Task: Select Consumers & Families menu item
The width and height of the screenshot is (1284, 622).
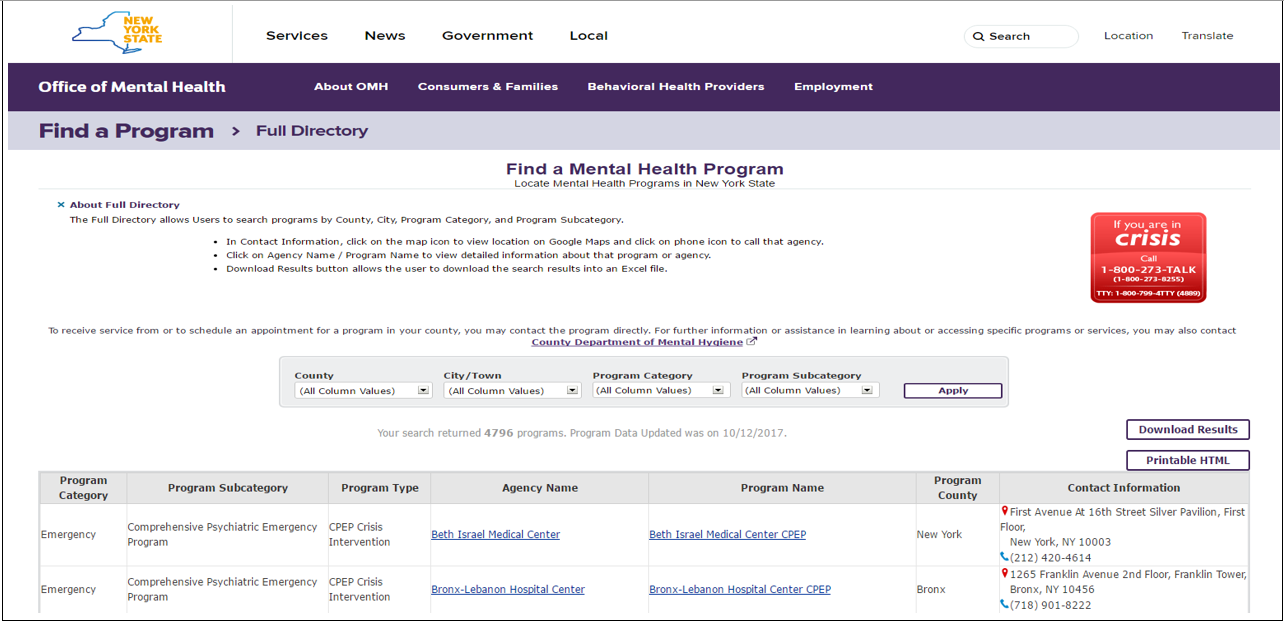Action: [488, 87]
